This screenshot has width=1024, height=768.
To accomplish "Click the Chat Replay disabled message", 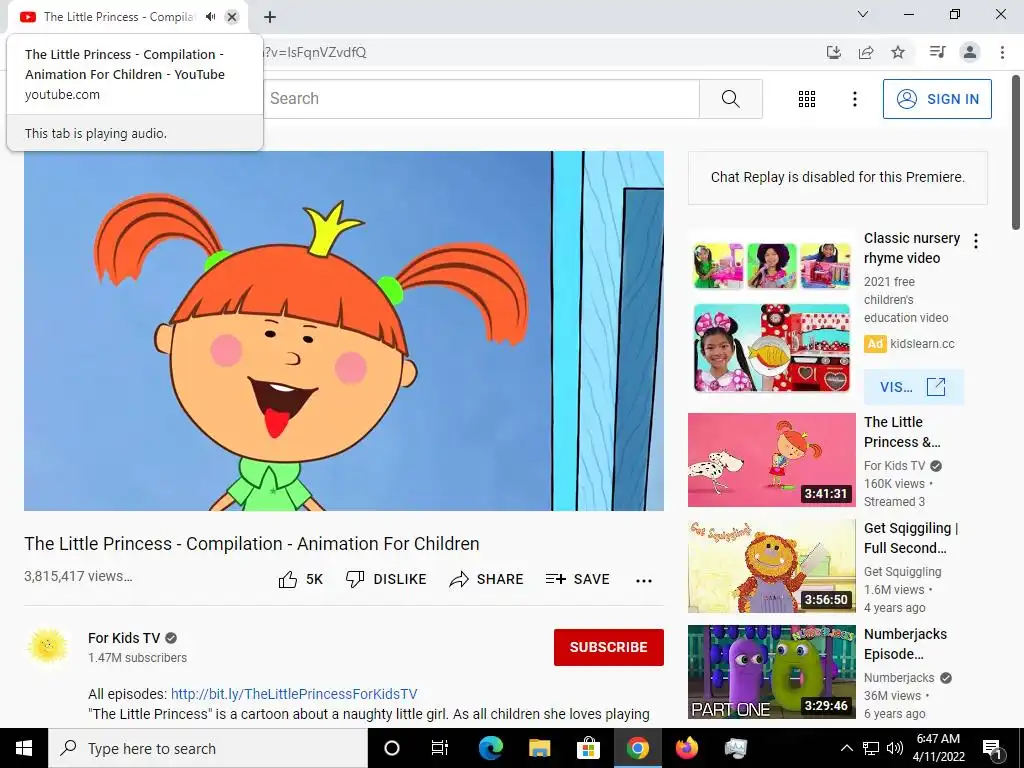I will click(837, 177).
